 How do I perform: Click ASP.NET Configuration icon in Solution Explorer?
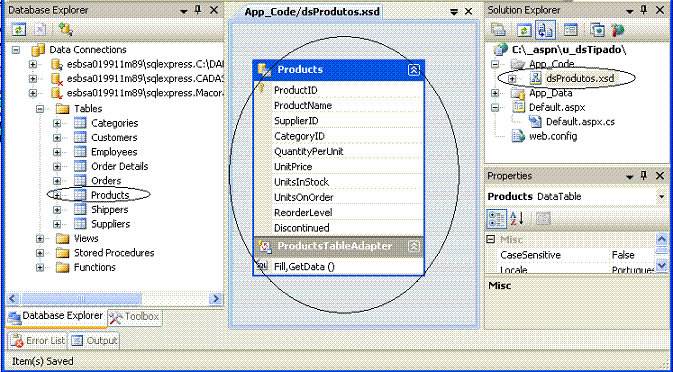click(x=618, y=30)
